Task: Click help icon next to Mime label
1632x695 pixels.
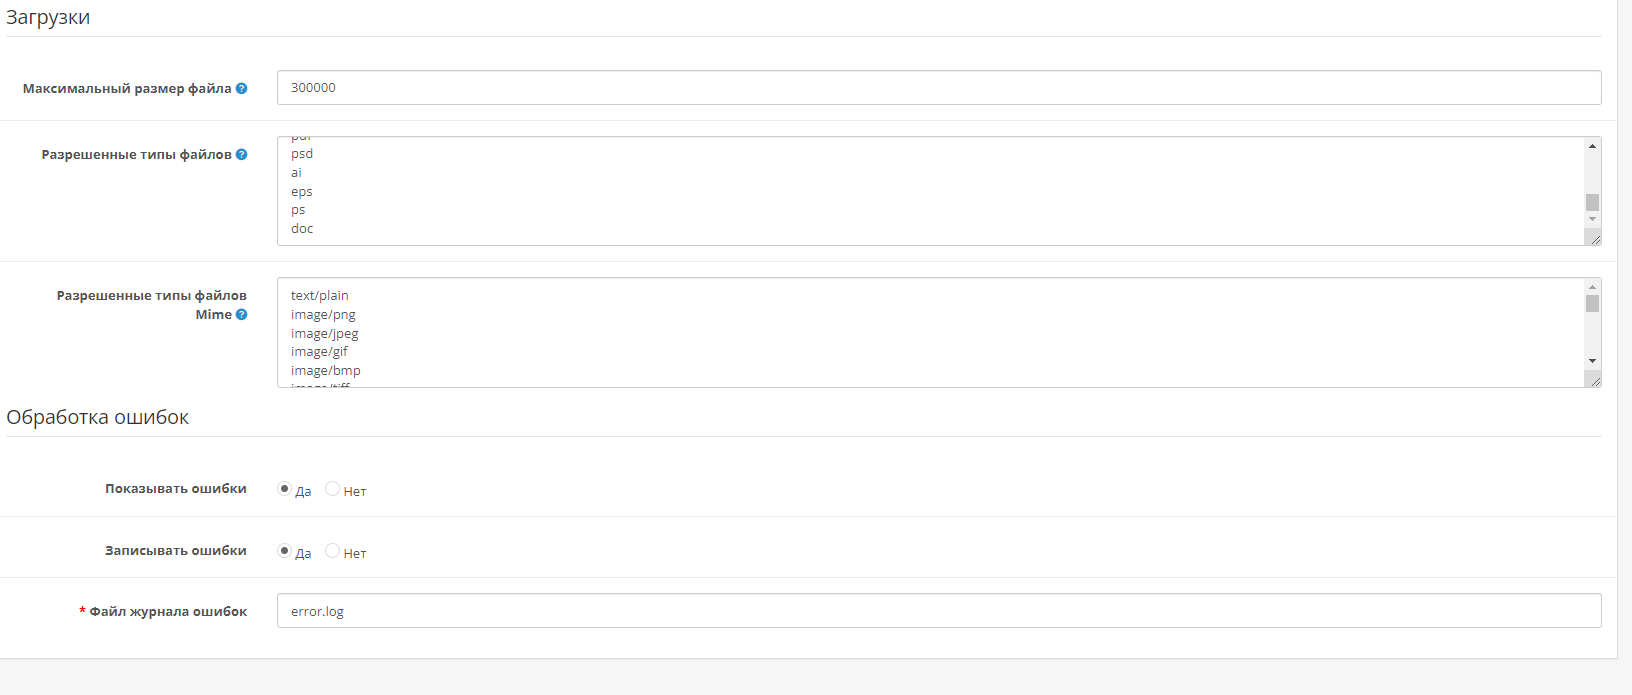Action: pyautogui.click(x=241, y=314)
